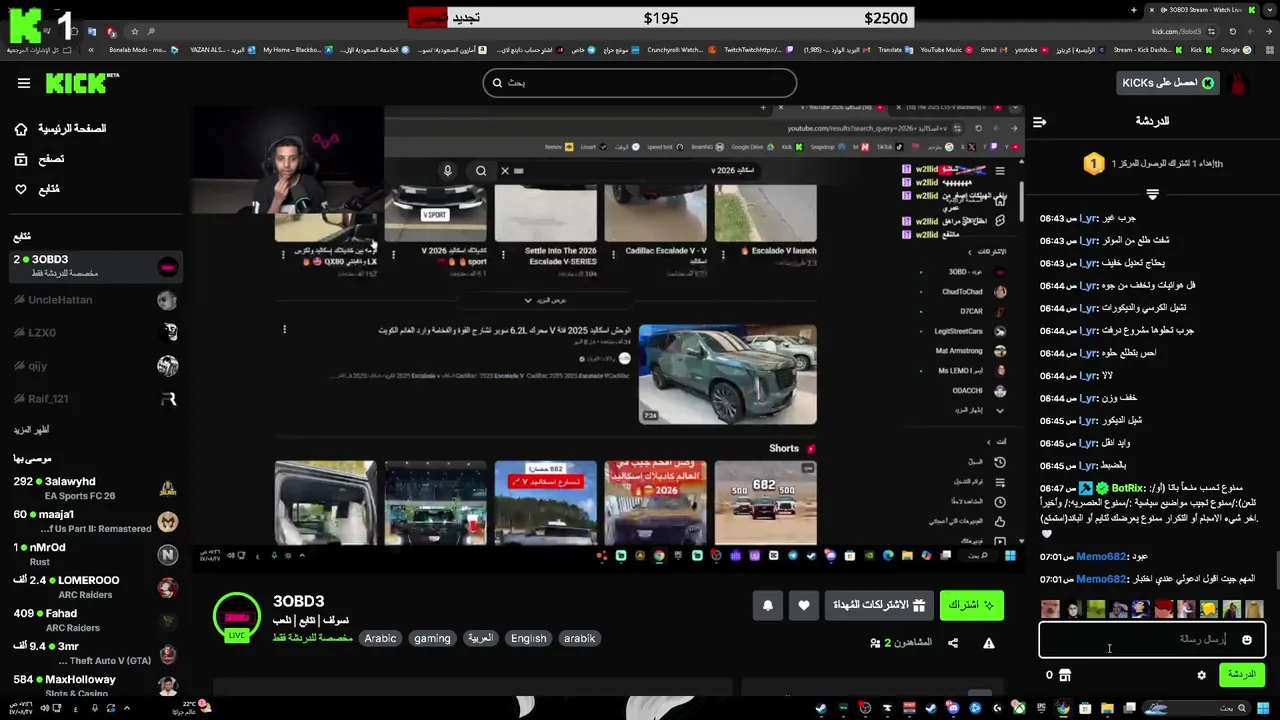Click the viewers count (المشاهدون 2)
This screenshot has width=1280, height=720.
(x=901, y=643)
